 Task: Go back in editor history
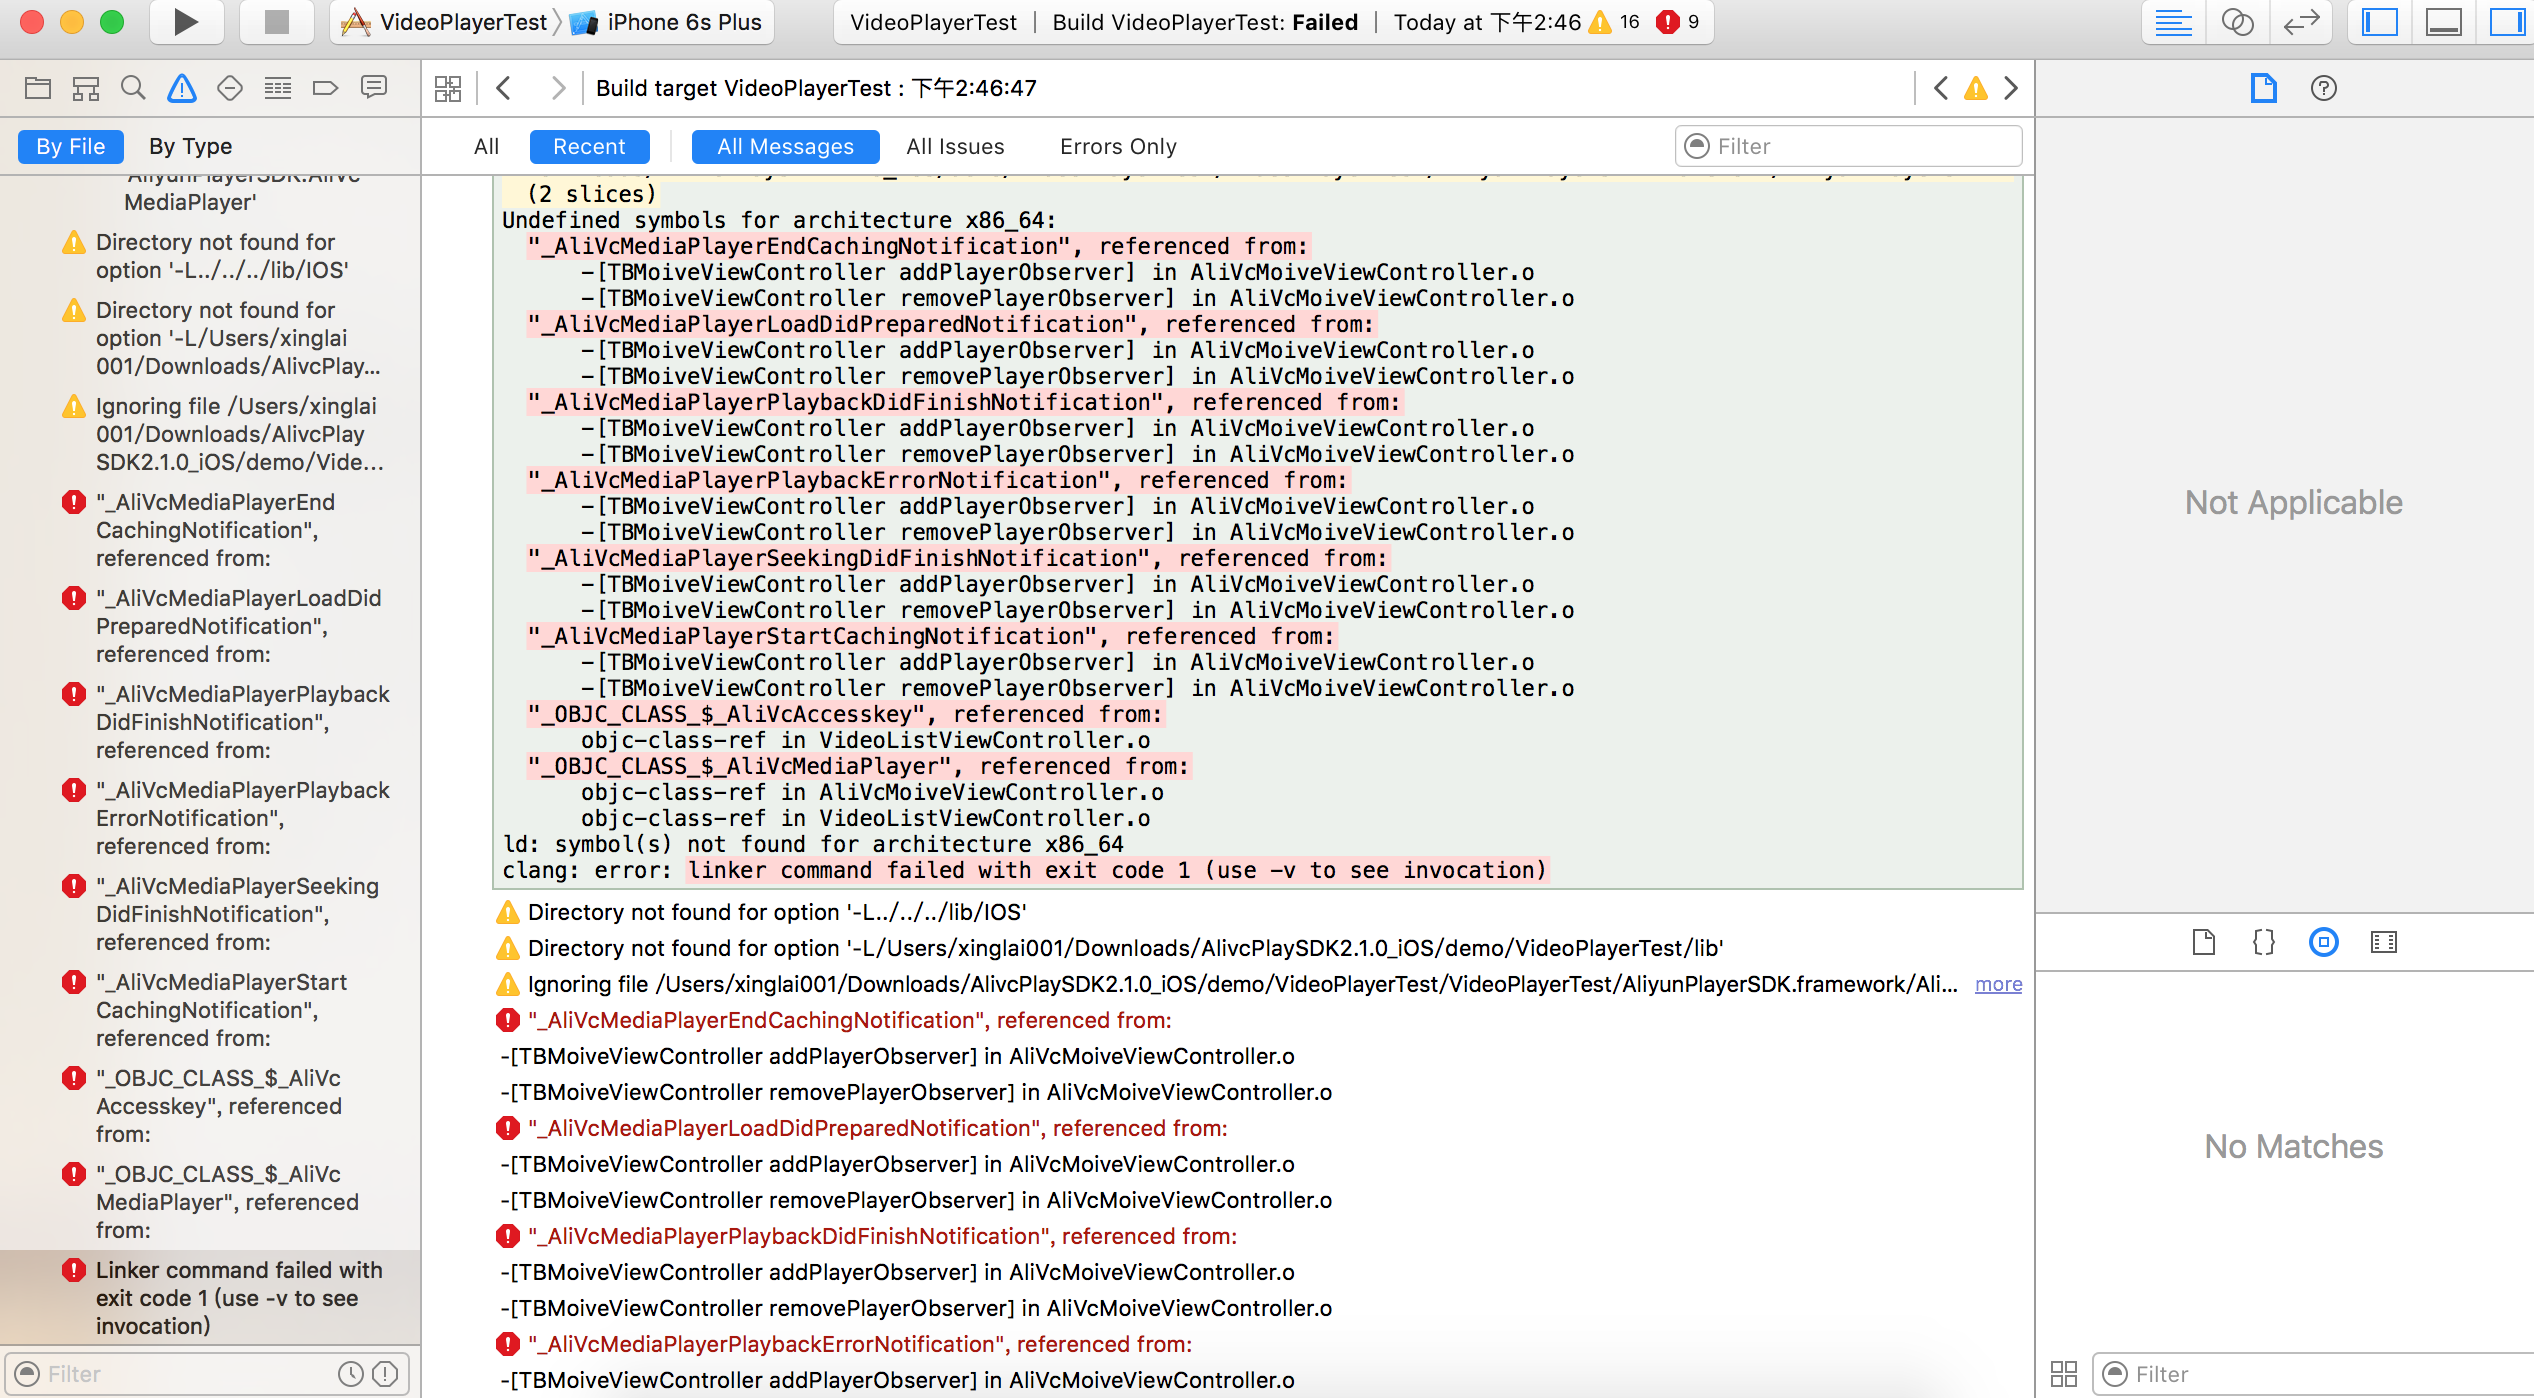[504, 88]
